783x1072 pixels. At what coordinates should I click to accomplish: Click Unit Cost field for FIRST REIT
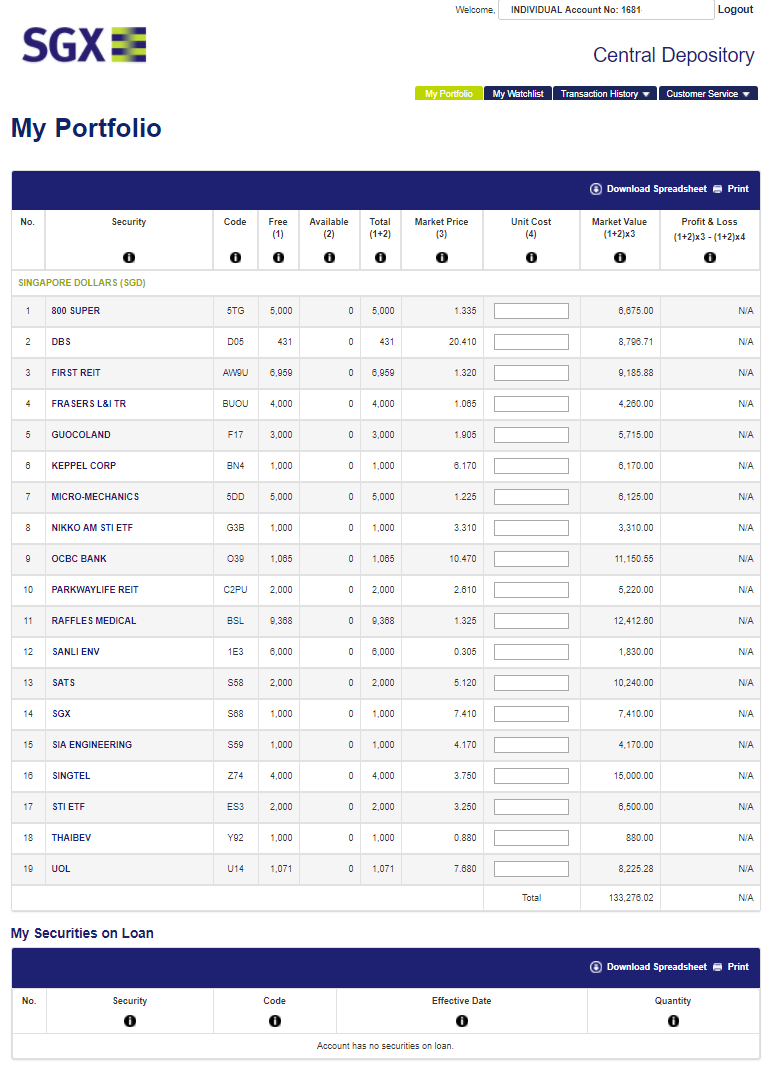pos(531,373)
